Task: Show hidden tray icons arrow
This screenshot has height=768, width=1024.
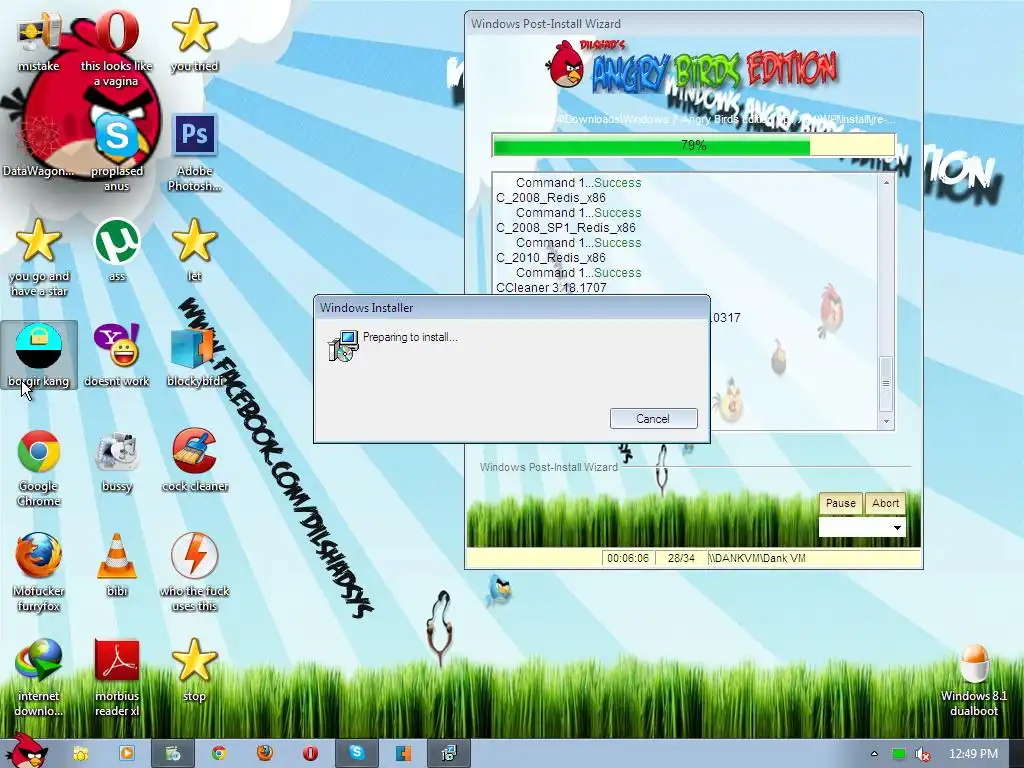Action: [x=874, y=754]
